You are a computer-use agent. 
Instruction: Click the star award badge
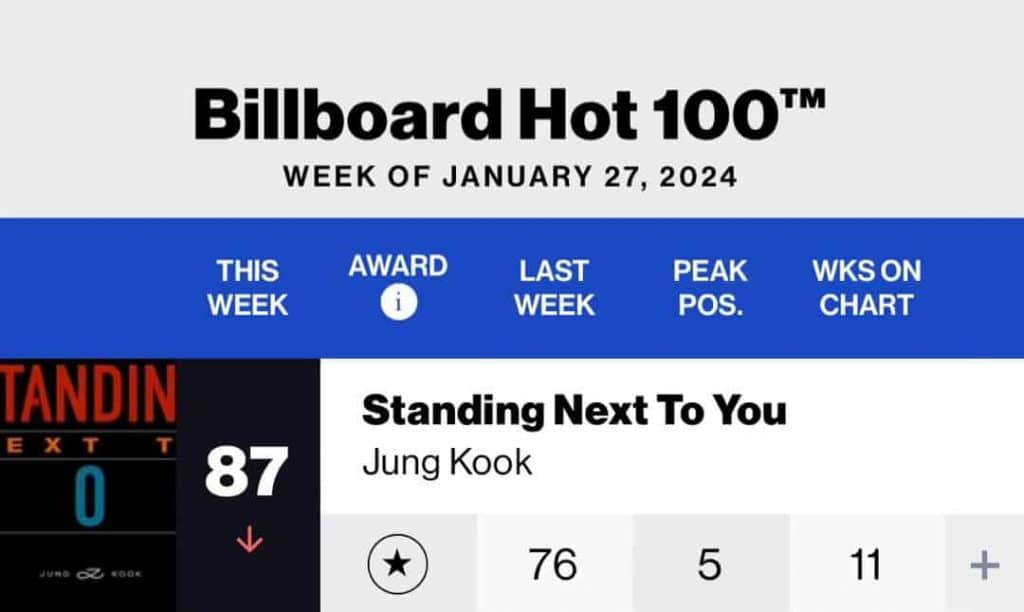pos(398,565)
